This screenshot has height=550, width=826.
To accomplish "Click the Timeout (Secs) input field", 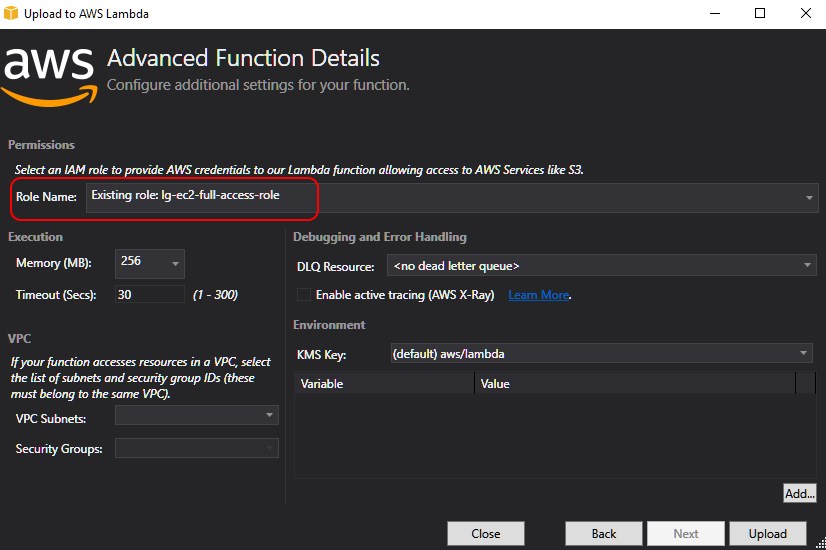I will [x=150, y=295].
